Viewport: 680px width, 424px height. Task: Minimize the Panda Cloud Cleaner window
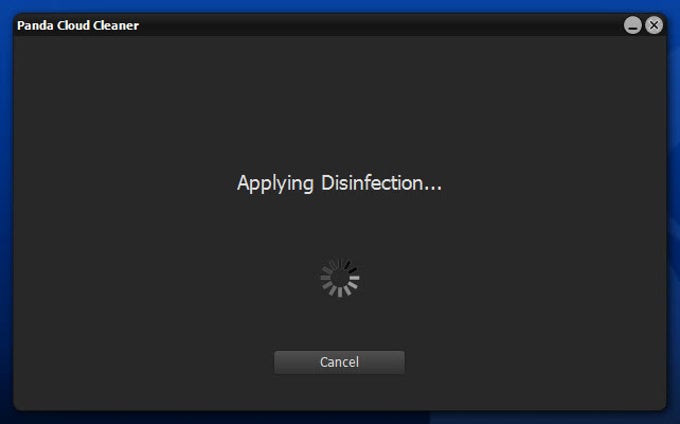[633, 25]
